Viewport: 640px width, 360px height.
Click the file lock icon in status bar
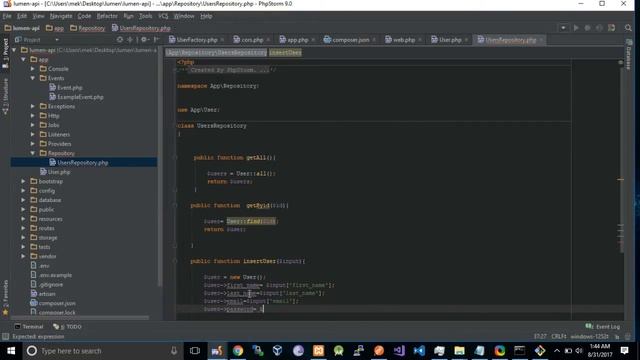[617, 337]
